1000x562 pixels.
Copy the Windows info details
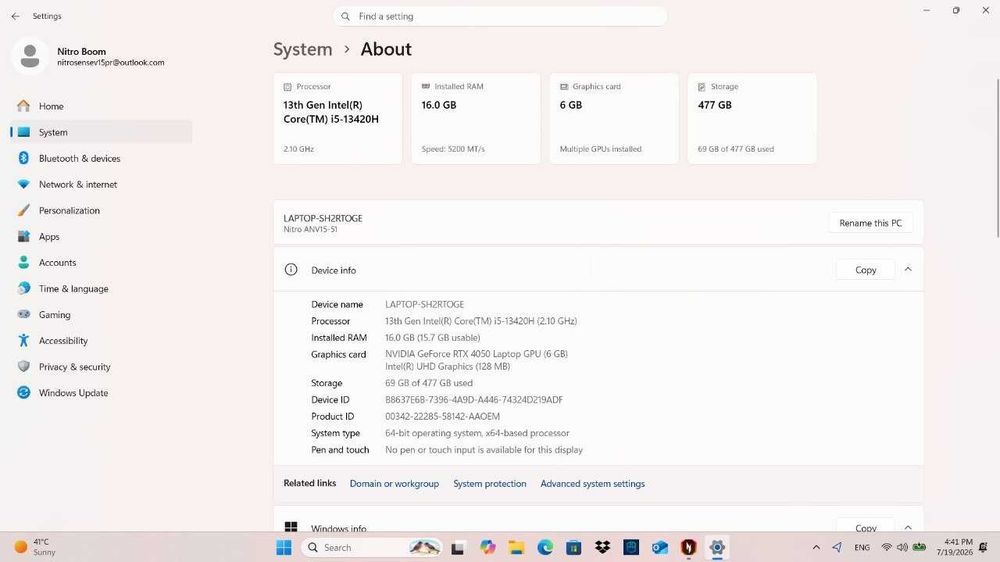[865, 528]
